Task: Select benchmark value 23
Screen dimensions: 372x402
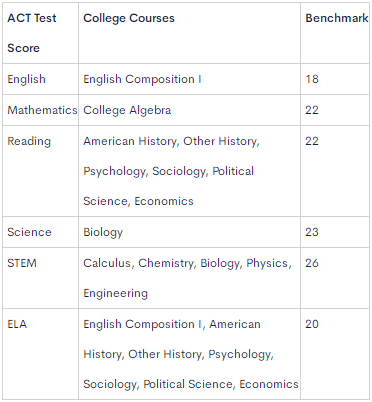Action: pyautogui.click(x=312, y=232)
